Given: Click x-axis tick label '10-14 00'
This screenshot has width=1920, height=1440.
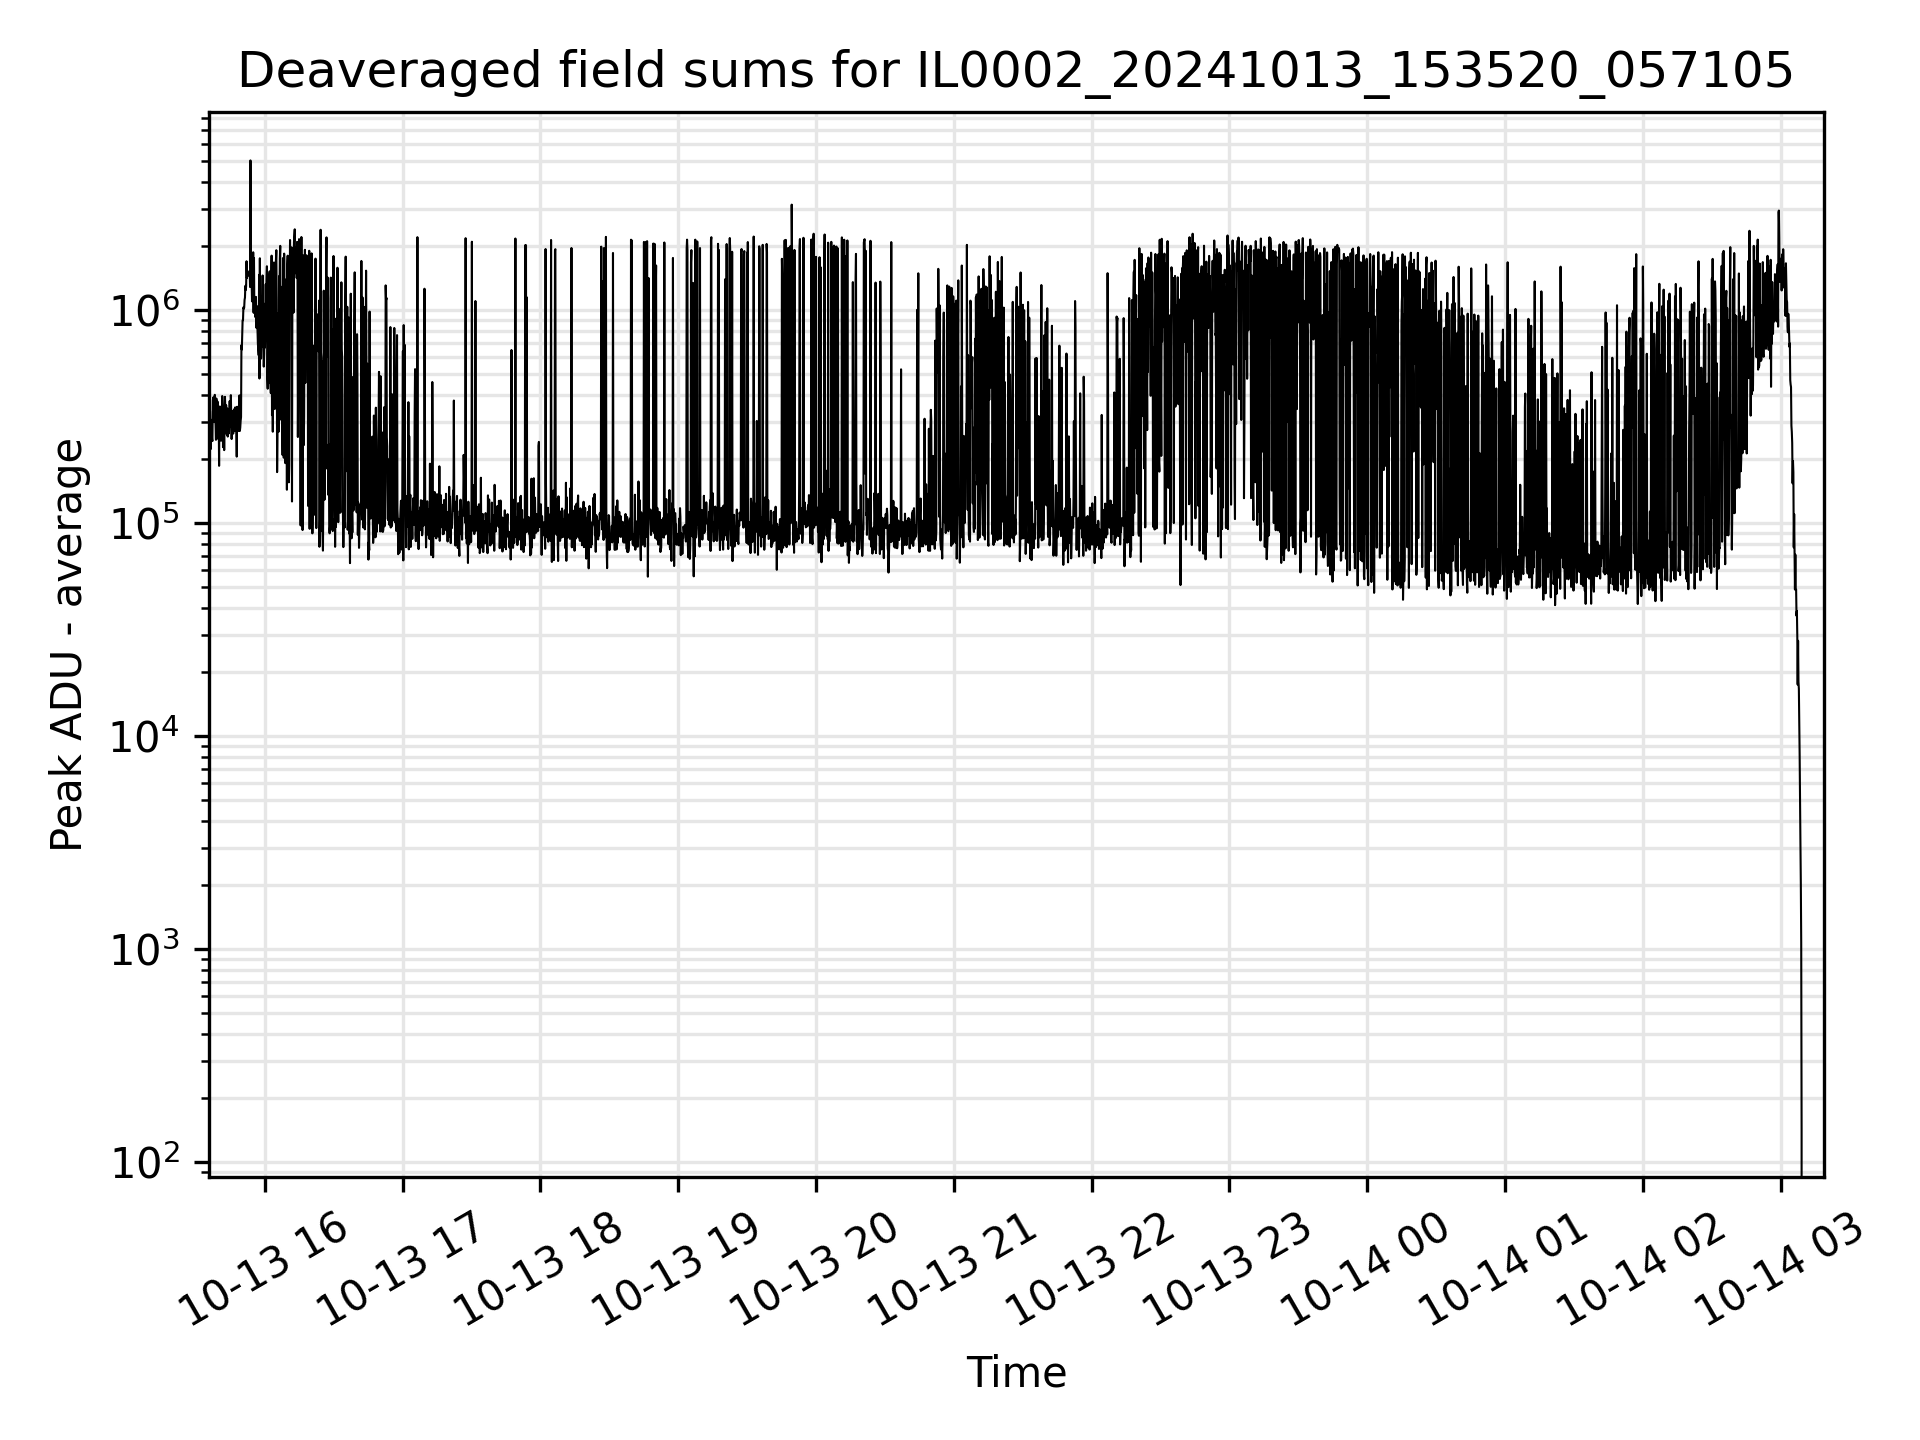Looking at the screenshot, I should [x=1367, y=1270].
